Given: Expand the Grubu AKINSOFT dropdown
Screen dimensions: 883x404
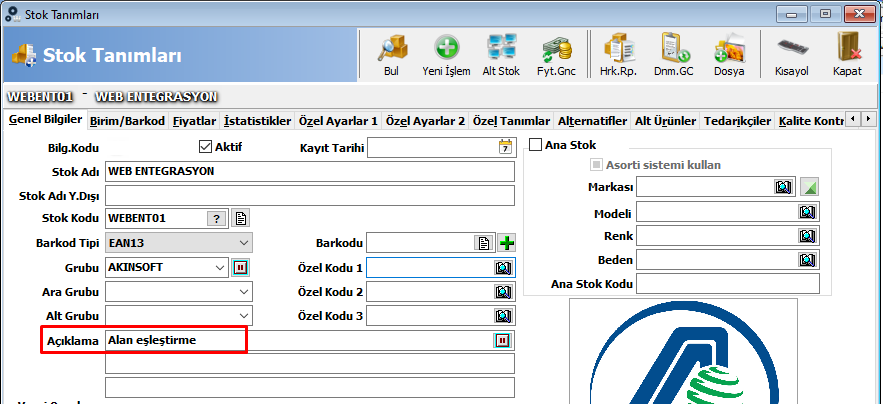Looking at the screenshot, I should (220, 268).
